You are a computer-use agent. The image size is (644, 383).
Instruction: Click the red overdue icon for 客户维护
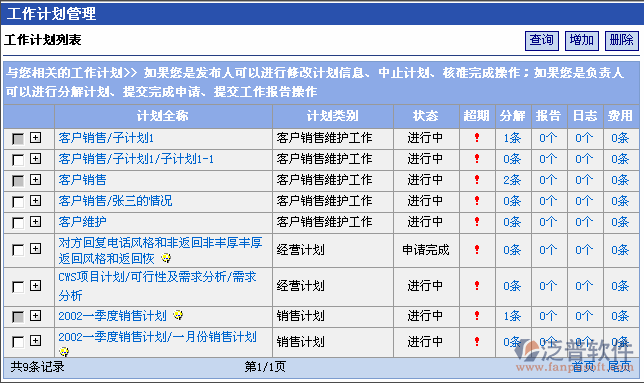477,221
